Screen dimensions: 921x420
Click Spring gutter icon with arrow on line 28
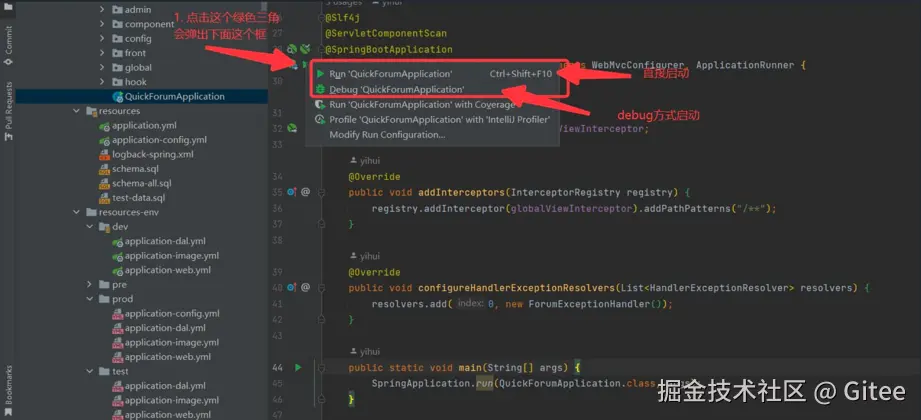point(305,49)
